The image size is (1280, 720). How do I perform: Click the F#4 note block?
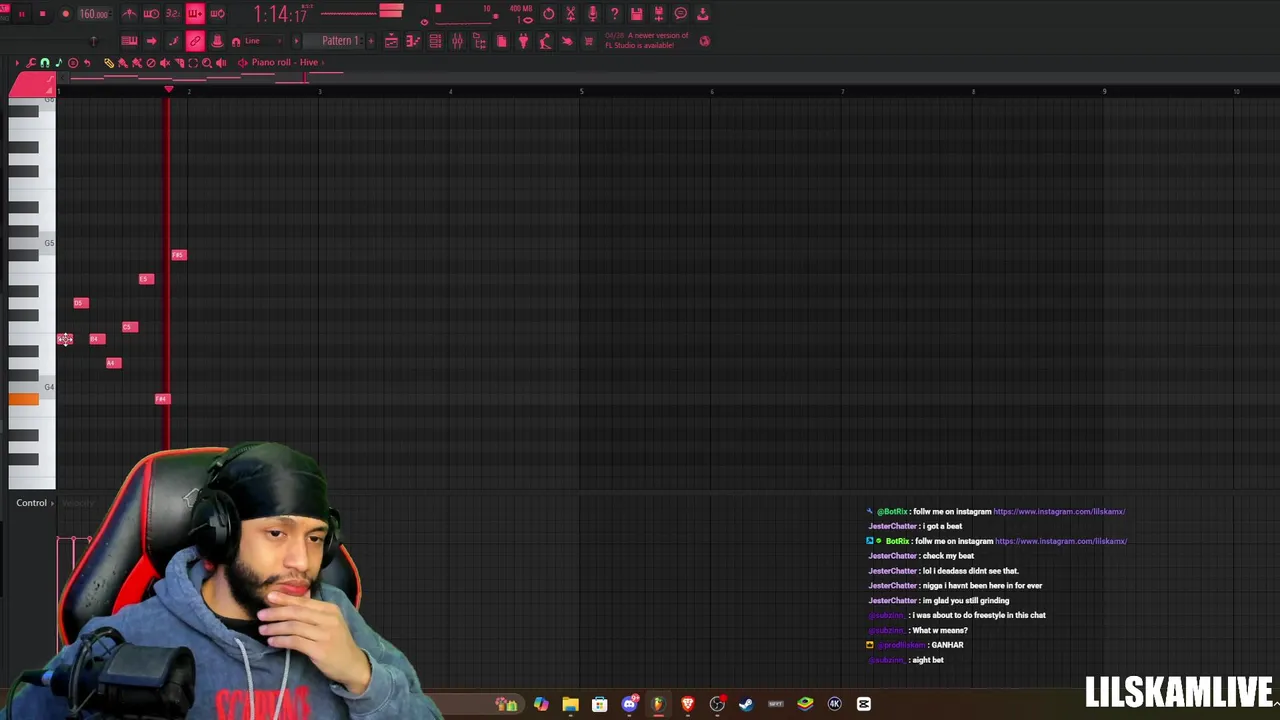point(162,399)
